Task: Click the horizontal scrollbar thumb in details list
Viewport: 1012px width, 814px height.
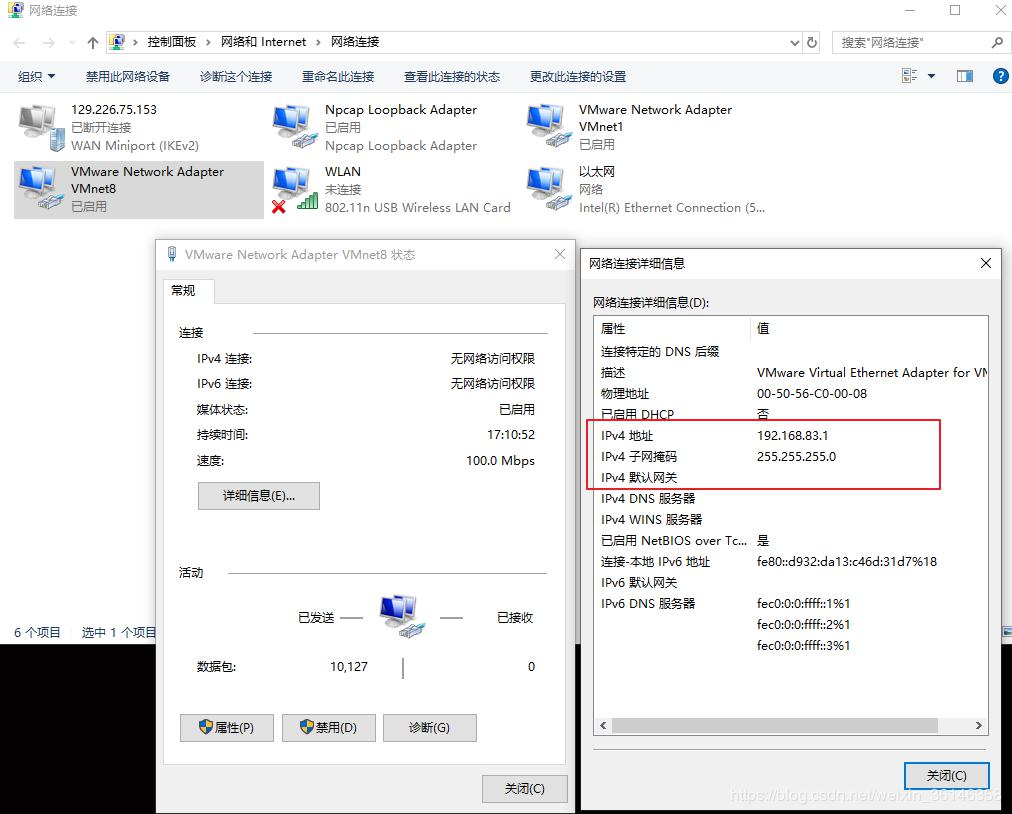Action: 774,726
